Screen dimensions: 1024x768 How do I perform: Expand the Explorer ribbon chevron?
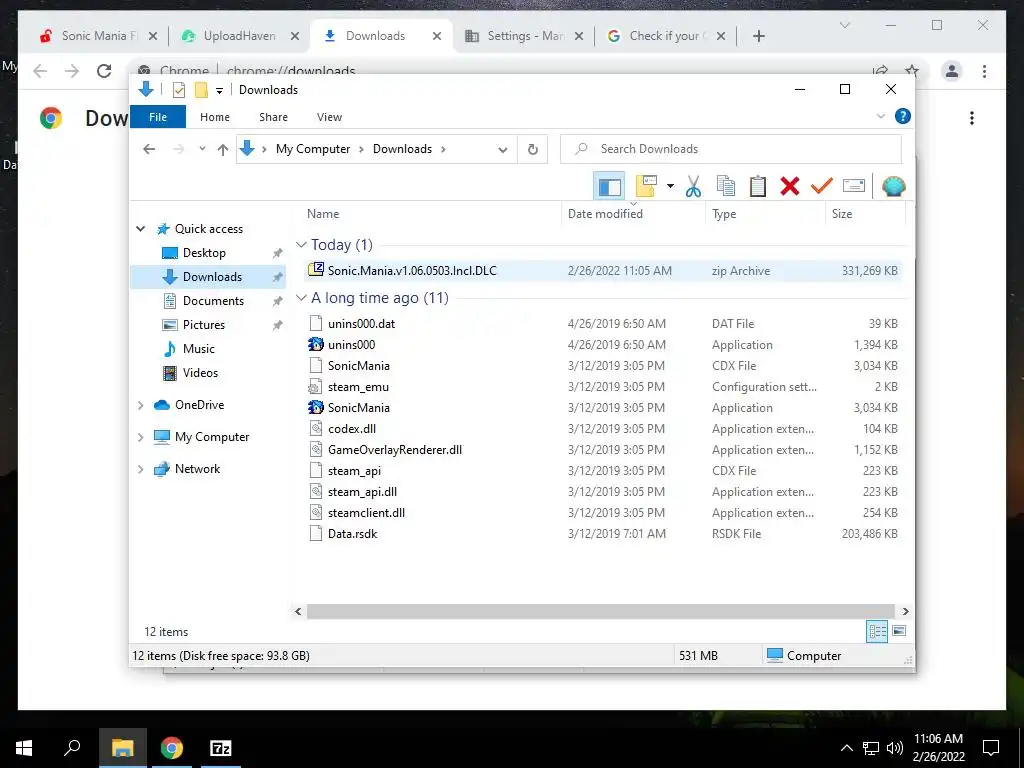tap(880, 116)
